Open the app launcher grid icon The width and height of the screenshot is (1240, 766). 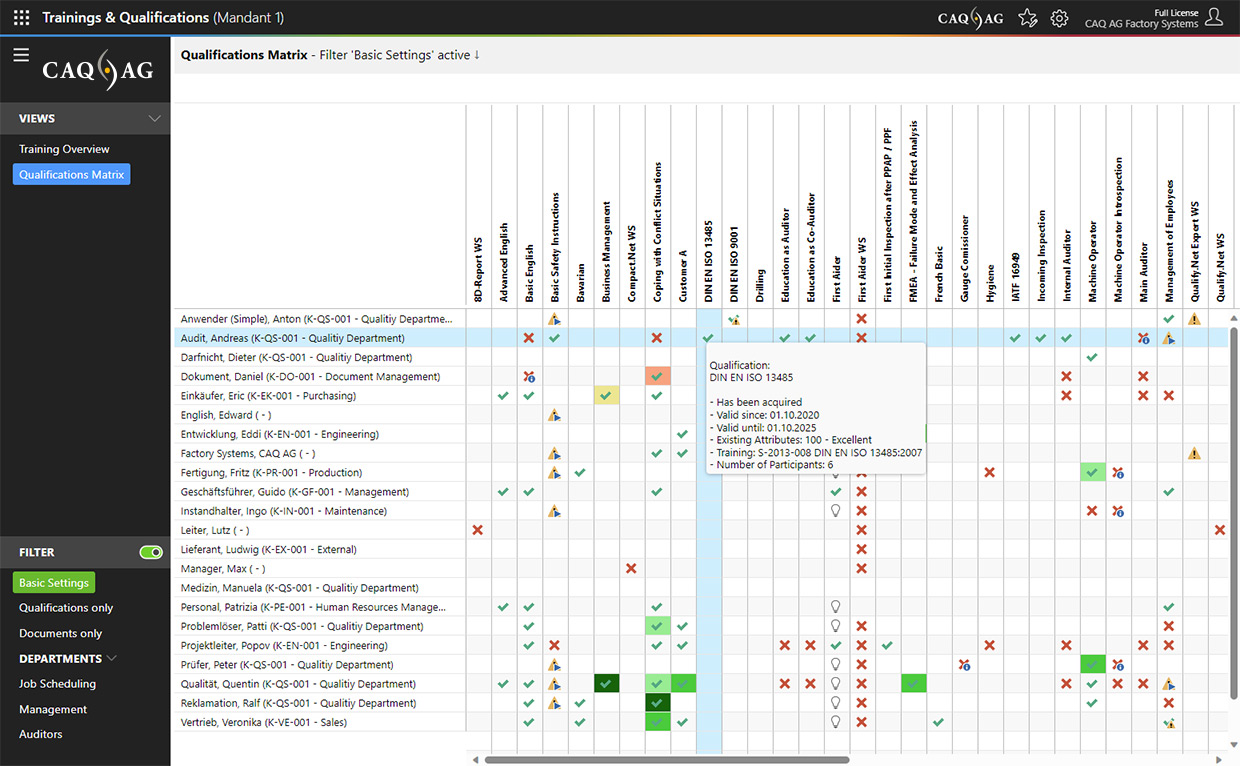pos(21,18)
